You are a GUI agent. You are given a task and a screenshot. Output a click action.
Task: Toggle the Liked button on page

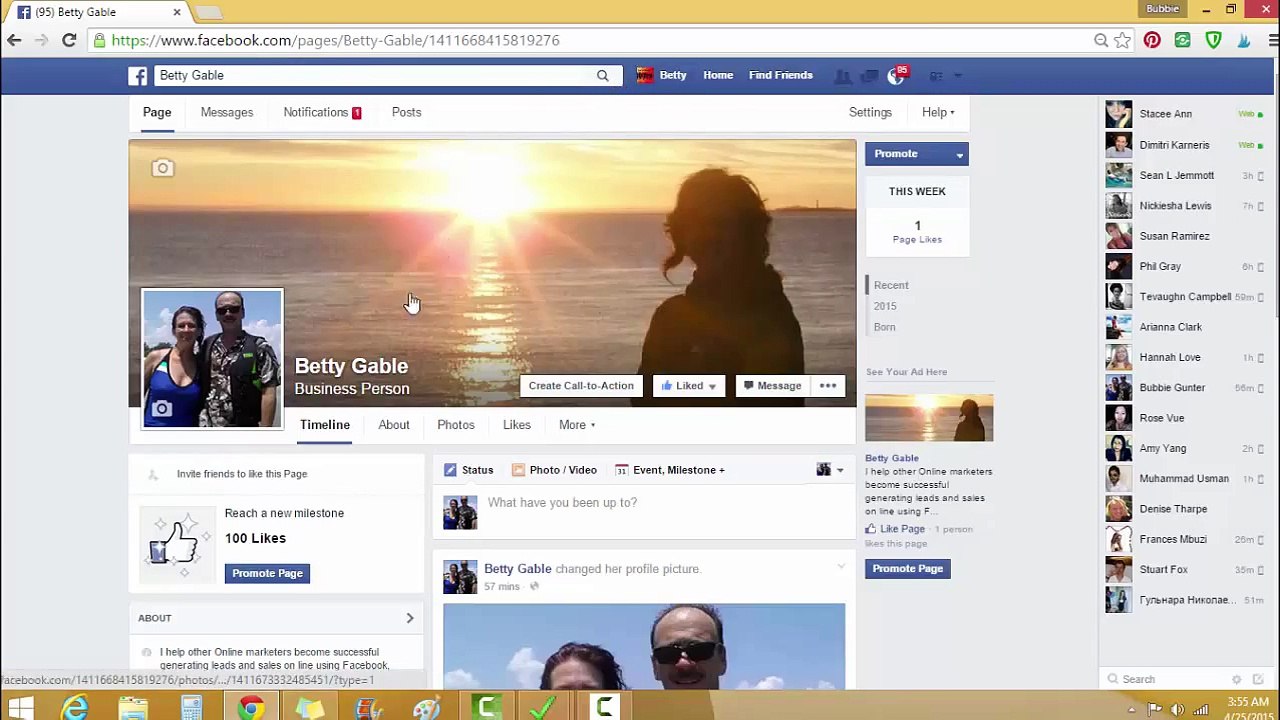pos(688,386)
